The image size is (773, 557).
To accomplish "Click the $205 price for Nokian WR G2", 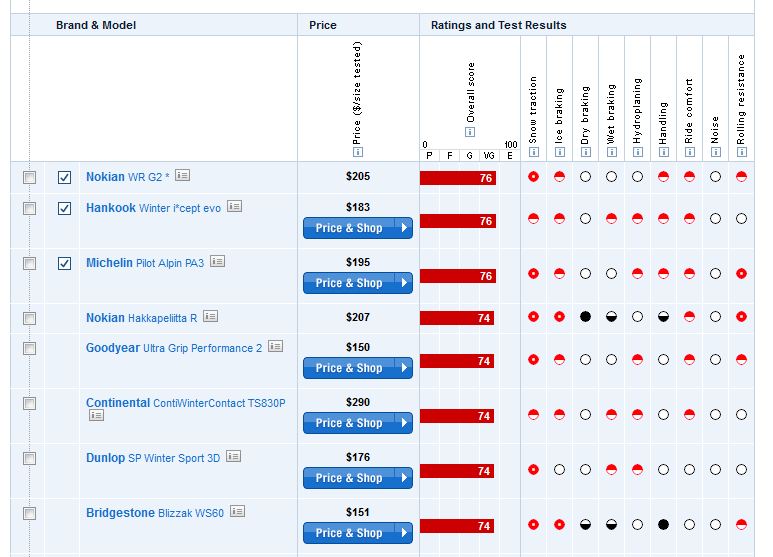I will click(x=358, y=176).
